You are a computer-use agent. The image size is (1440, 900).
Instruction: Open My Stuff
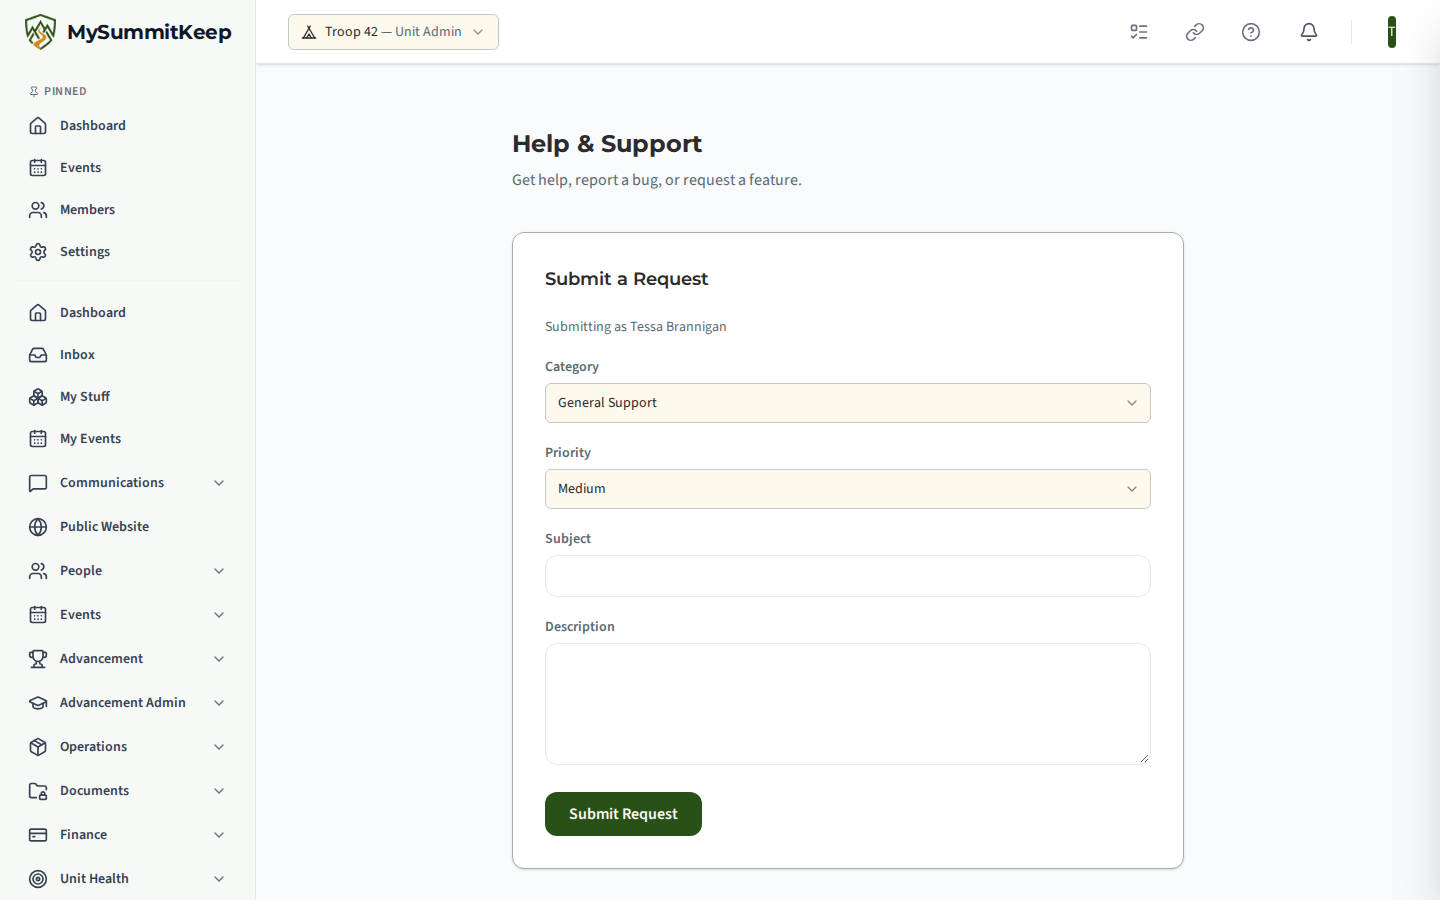128,397
